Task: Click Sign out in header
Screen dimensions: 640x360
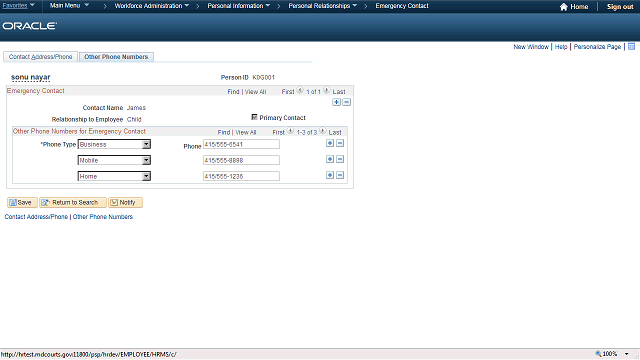Action: pos(620,7)
